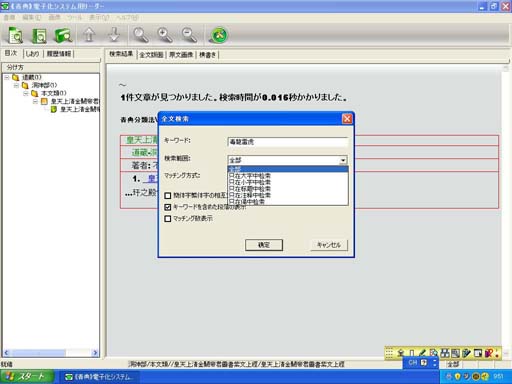Click the green folder search toolbar icon

63,35
